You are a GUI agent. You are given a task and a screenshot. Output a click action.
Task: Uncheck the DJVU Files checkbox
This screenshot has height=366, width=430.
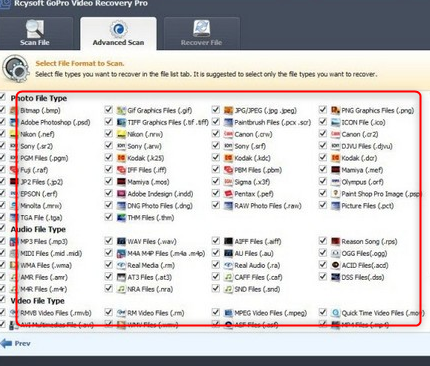pyautogui.click(x=323, y=145)
